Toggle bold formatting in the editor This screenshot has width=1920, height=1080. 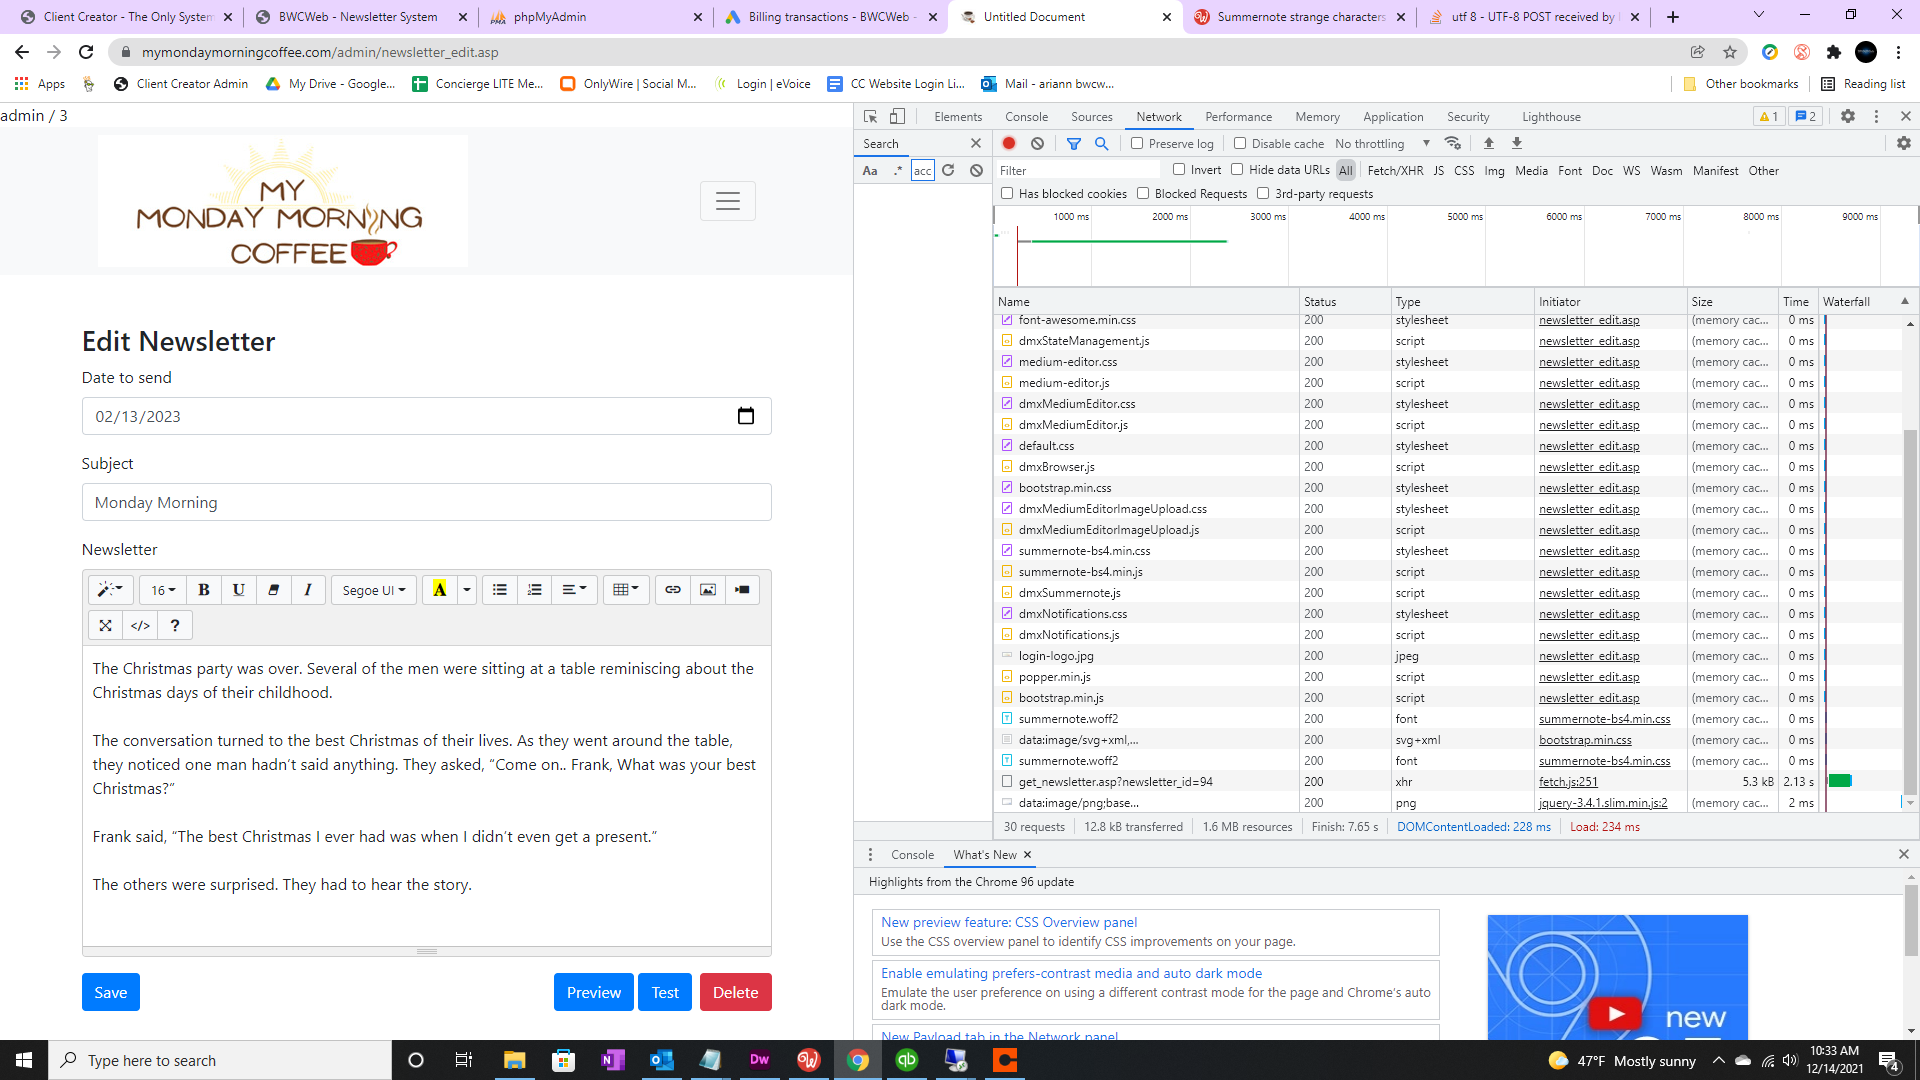[x=204, y=590]
